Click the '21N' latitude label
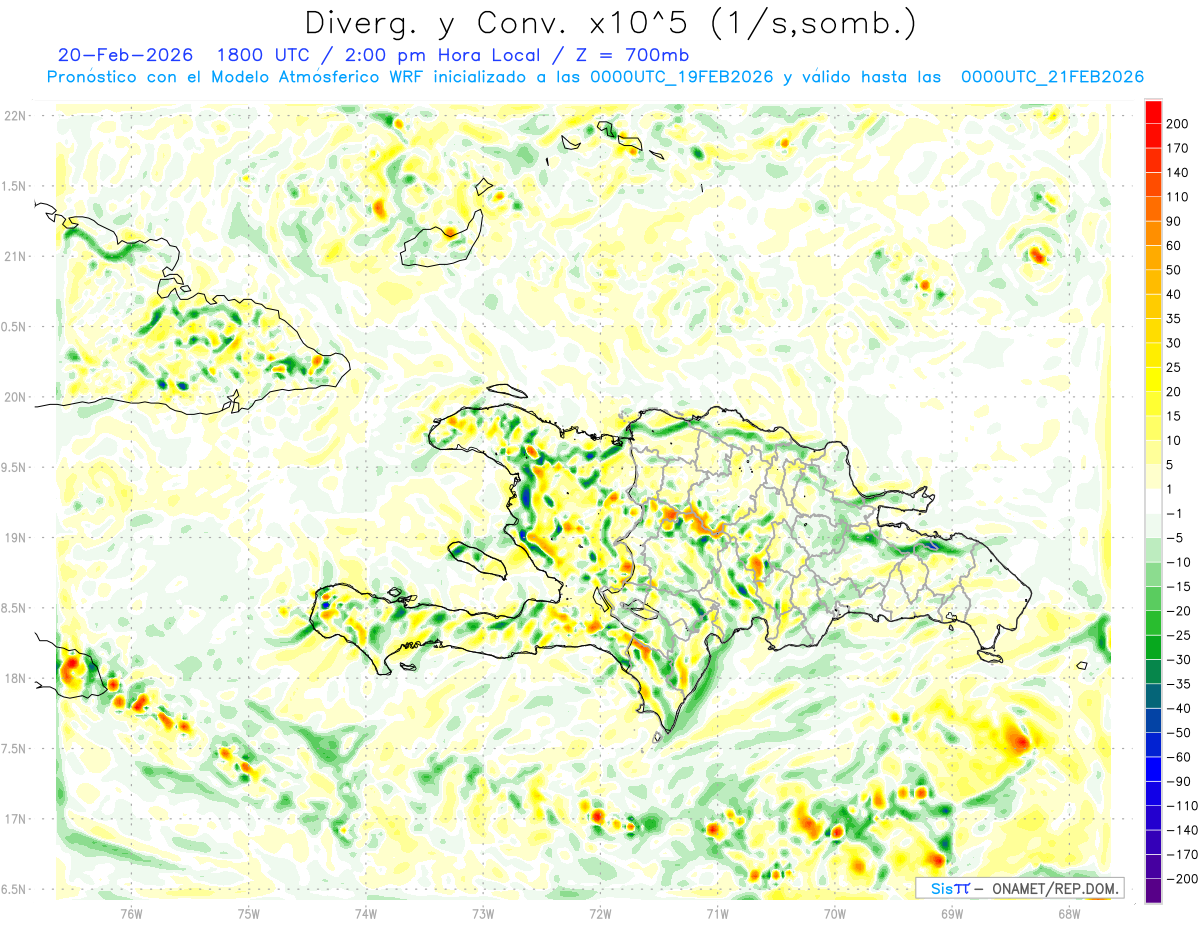 point(15,257)
